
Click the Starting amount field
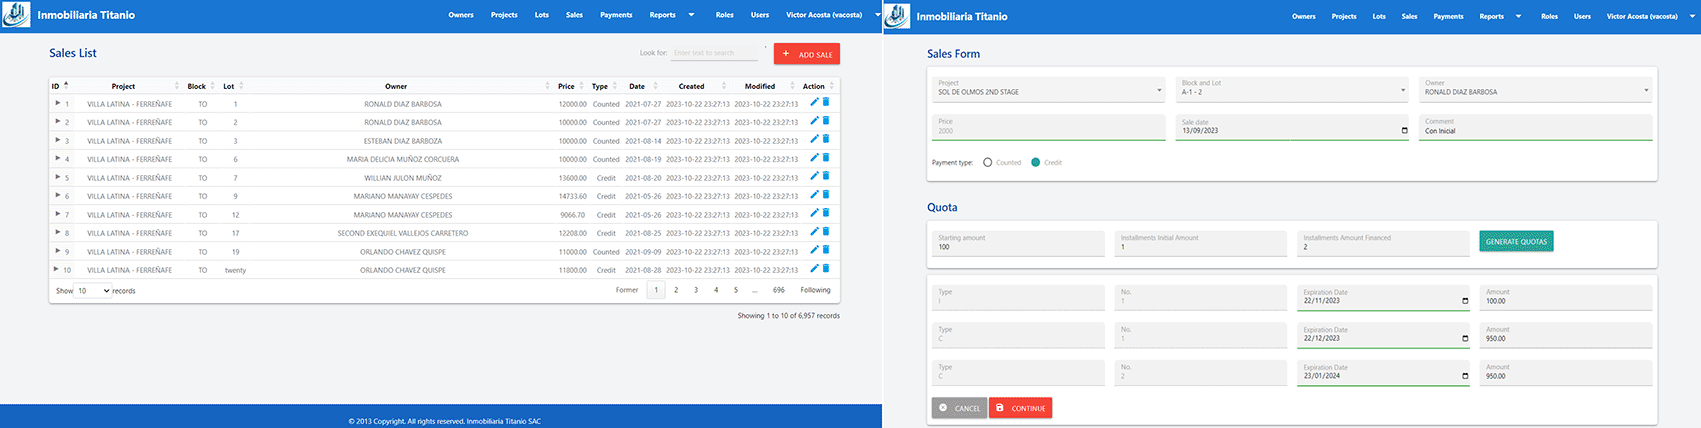click(1018, 243)
